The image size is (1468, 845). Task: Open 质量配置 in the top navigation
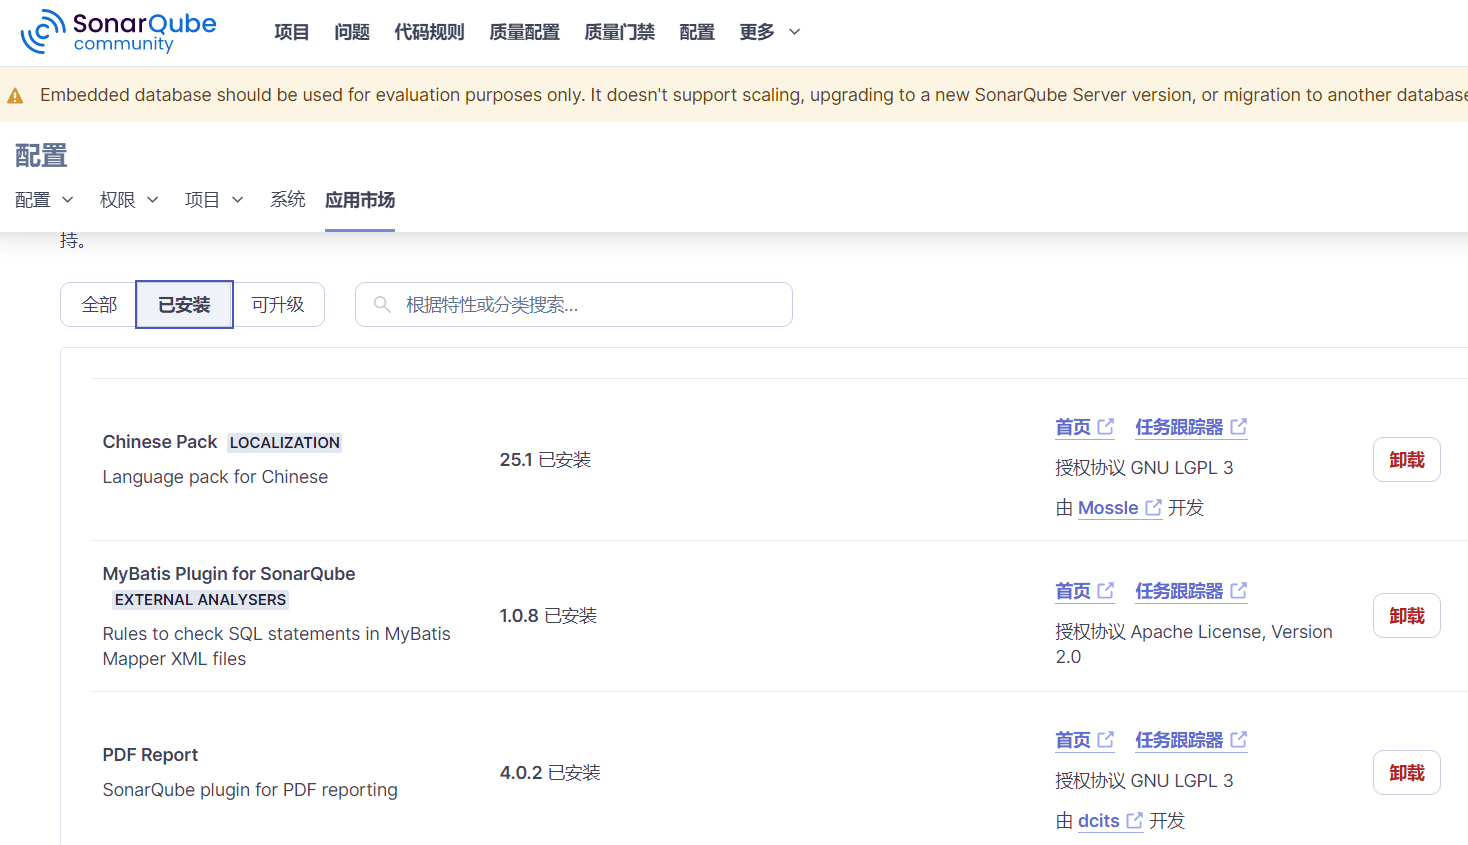(524, 32)
